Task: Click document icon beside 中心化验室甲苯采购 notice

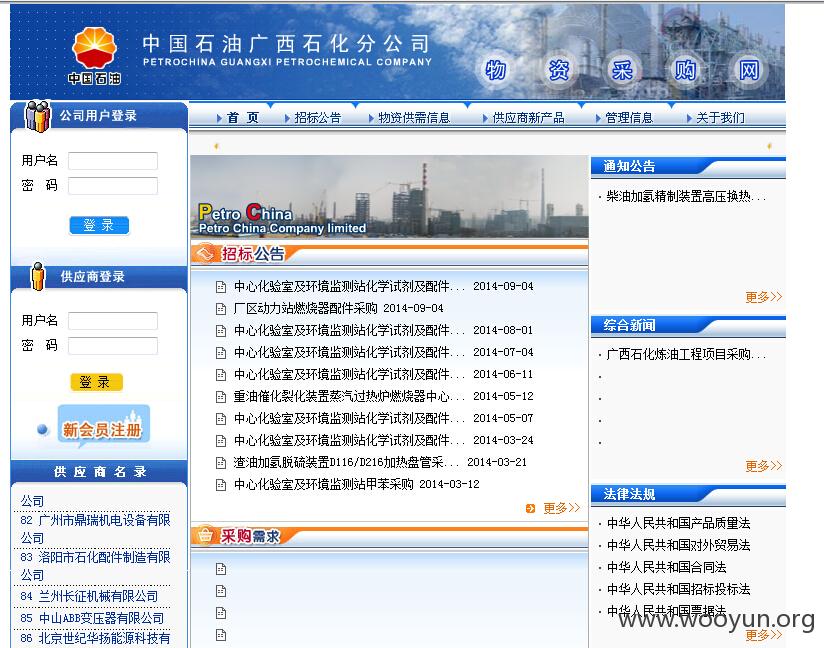Action: coord(221,485)
